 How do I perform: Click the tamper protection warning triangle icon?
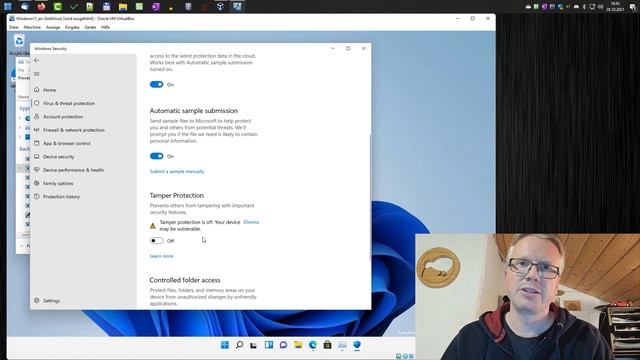point(153,225)
